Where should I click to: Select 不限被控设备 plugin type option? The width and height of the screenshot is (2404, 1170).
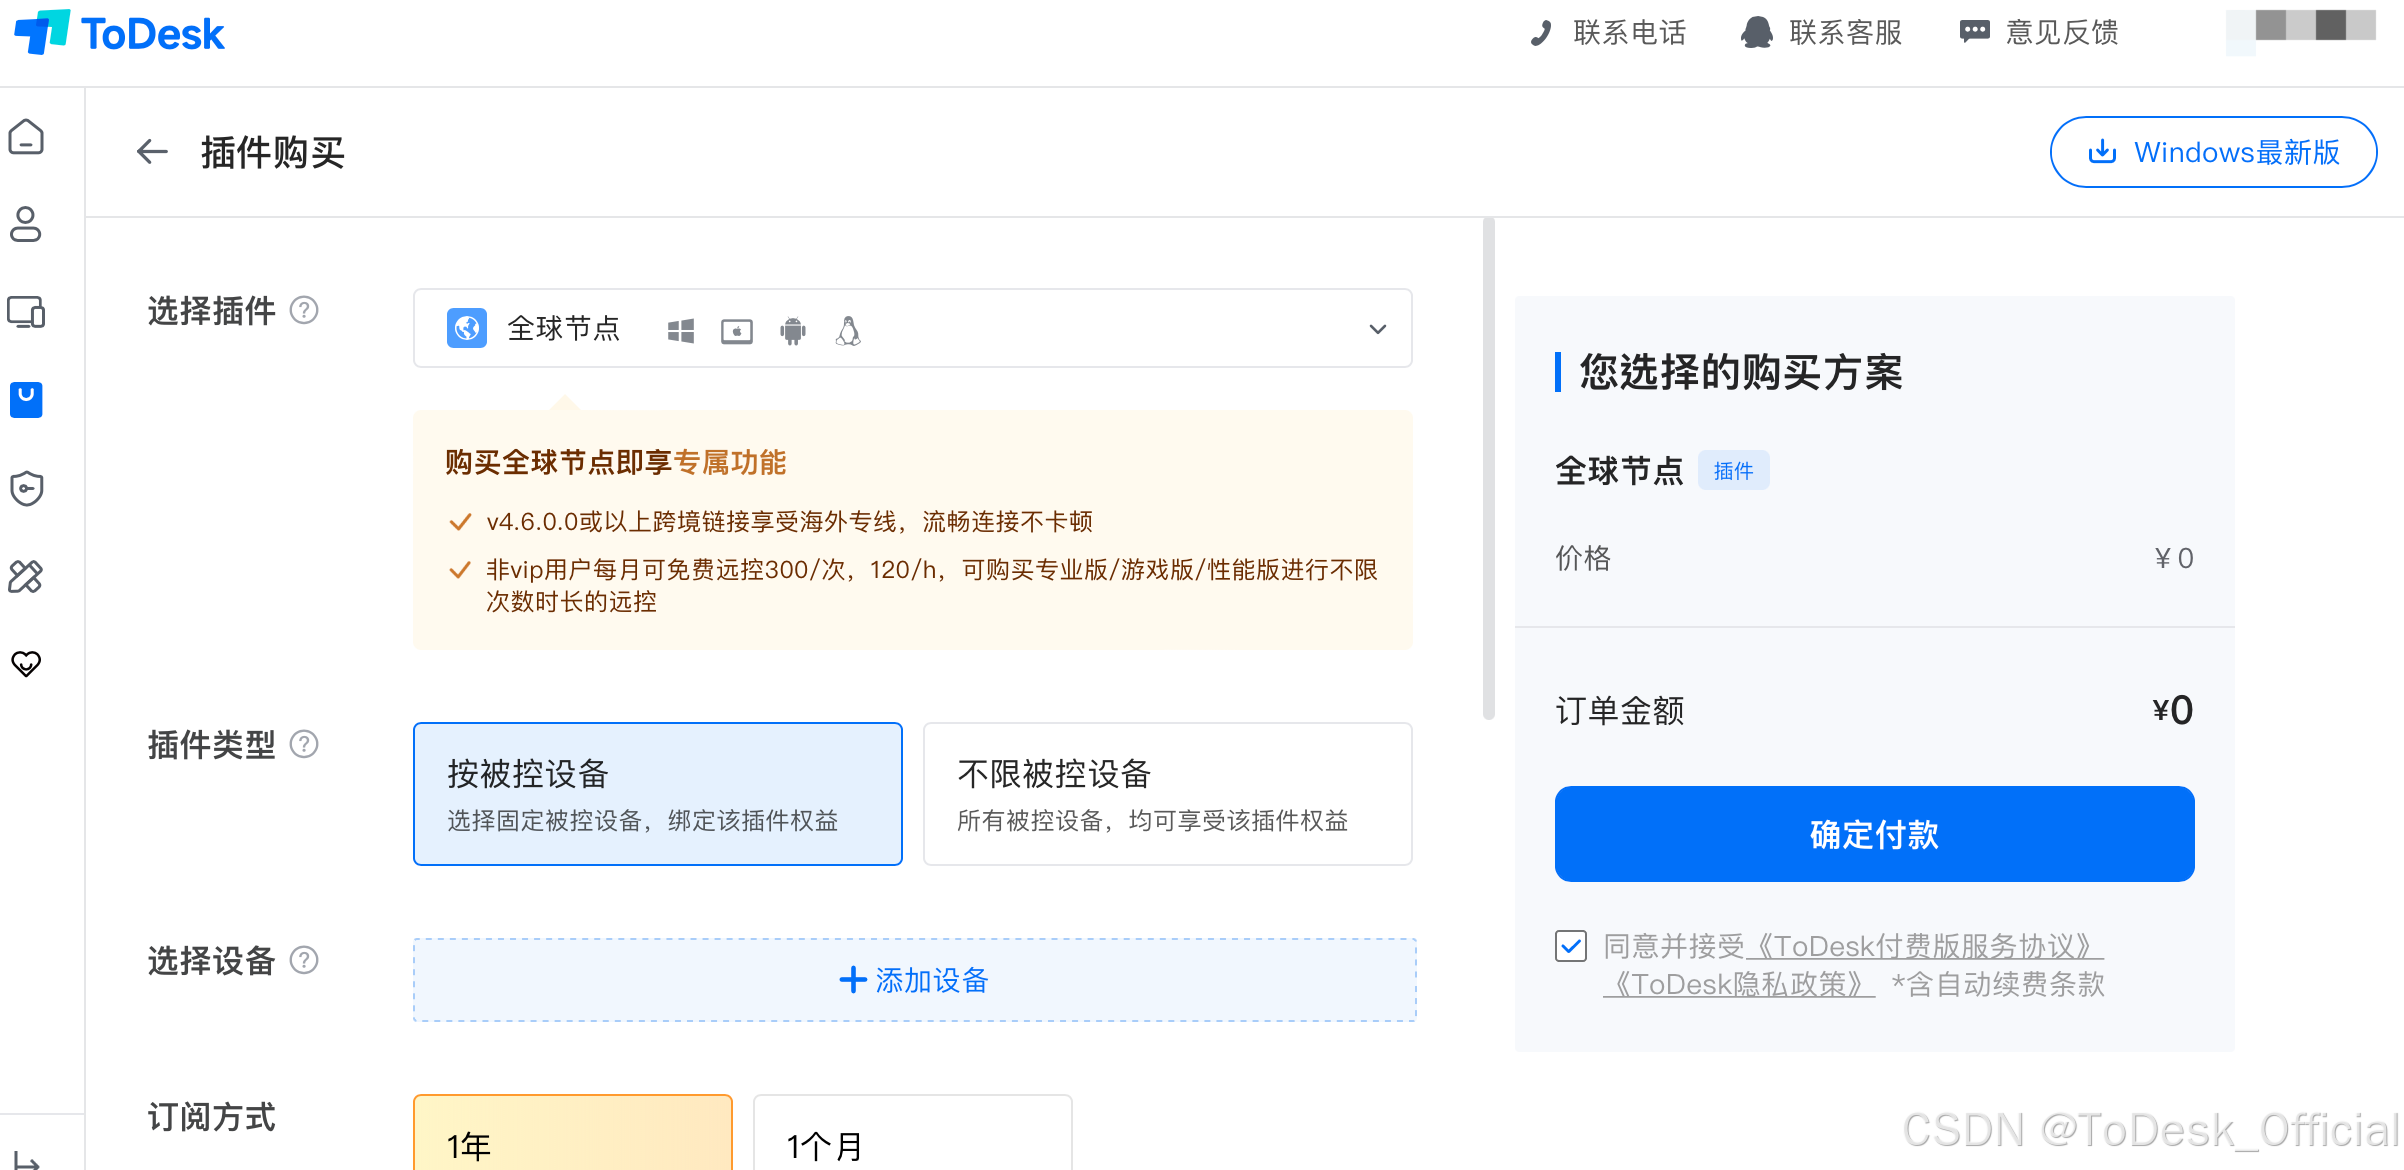(1167, 794)
